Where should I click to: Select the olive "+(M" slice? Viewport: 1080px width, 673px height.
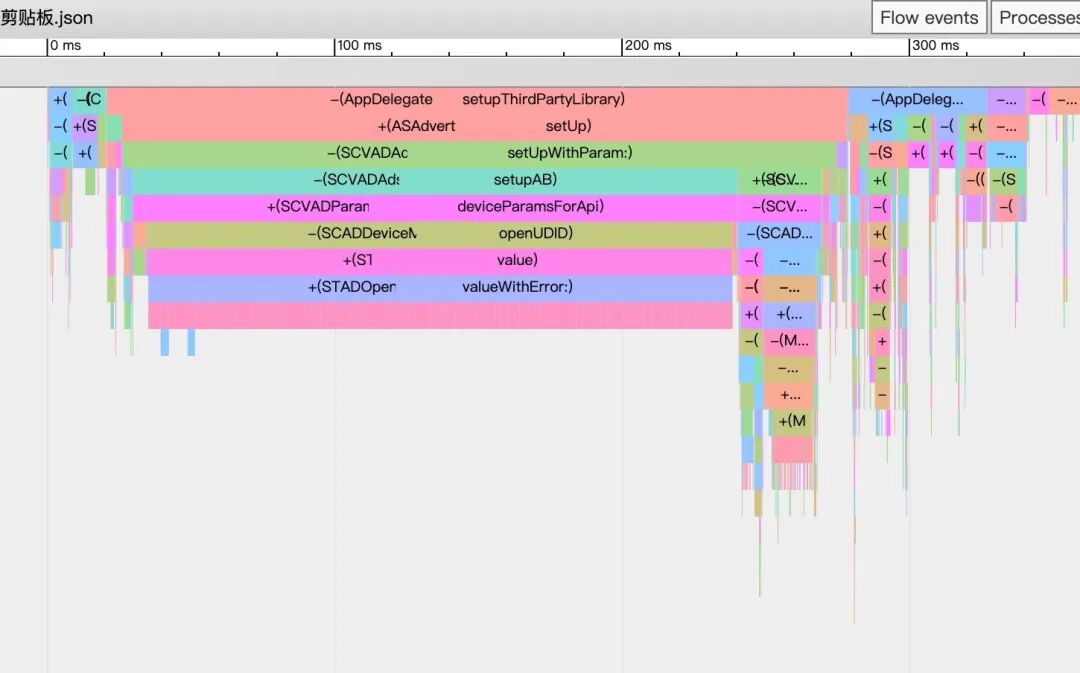click(792, 422)
